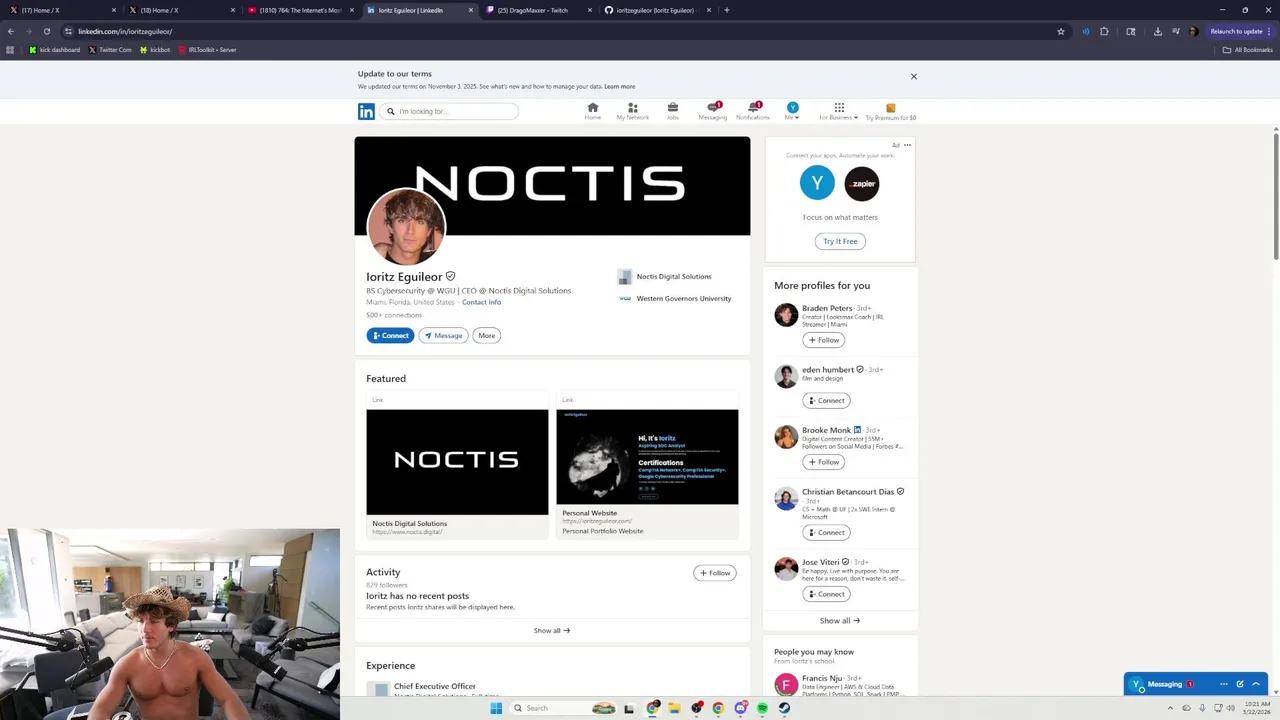Click Try It Free on the ad
The width and height of the screenshot is (1280, 720).
click(840, 241)
